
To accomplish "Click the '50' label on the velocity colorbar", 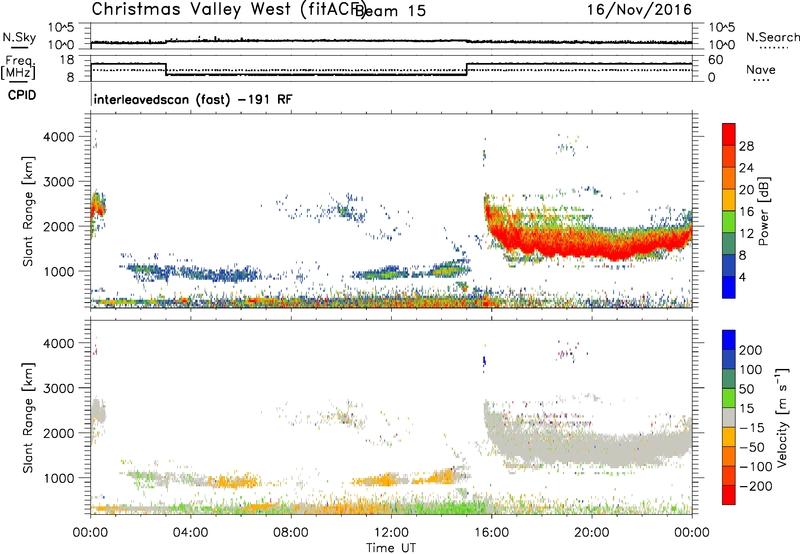I will (746, 389).
